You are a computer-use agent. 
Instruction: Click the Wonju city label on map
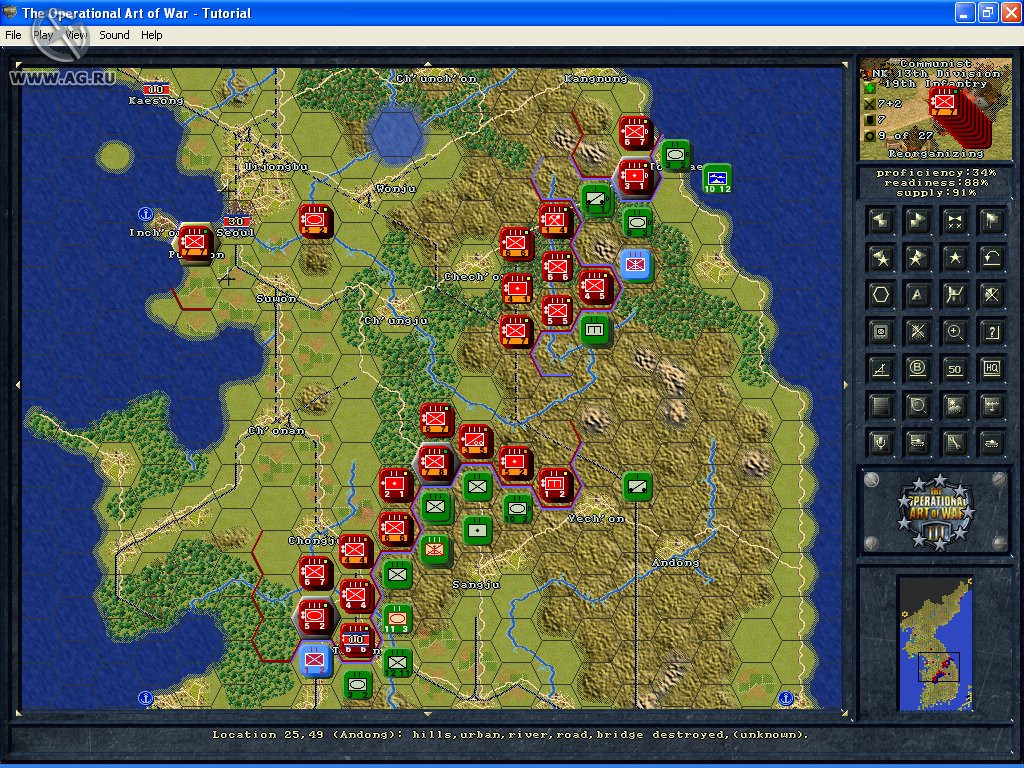[396, 188]
